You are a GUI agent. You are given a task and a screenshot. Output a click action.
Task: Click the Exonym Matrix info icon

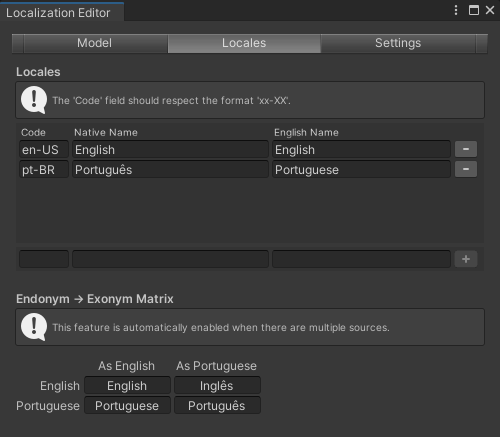click(34, 327)
